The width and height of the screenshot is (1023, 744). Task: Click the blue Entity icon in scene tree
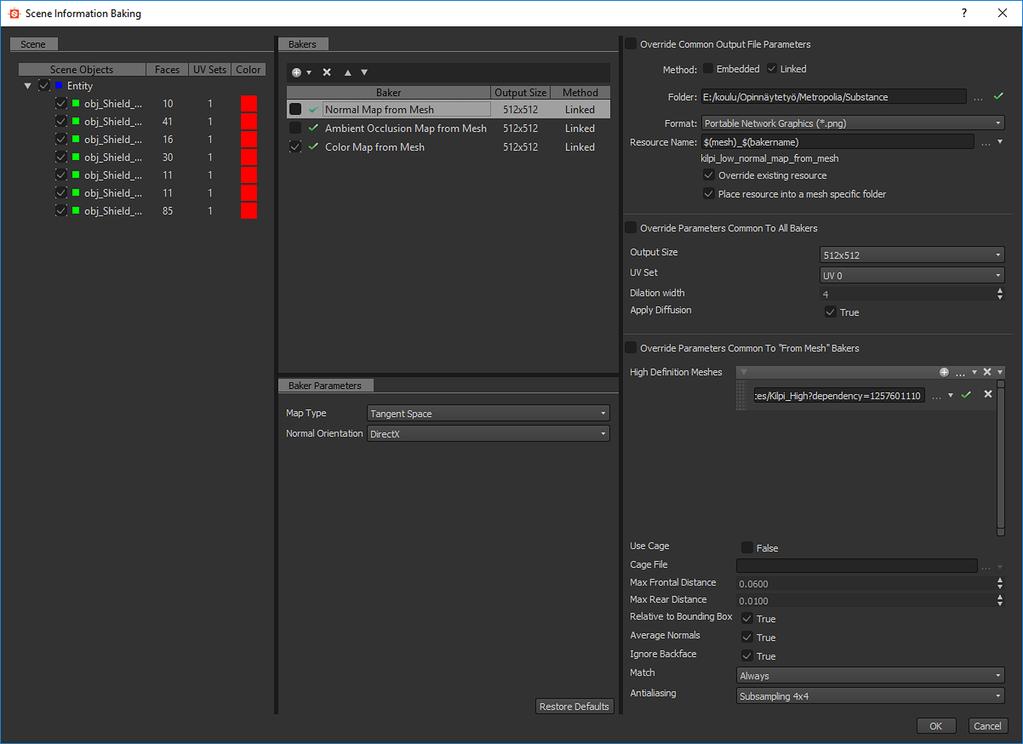[59, 85]
